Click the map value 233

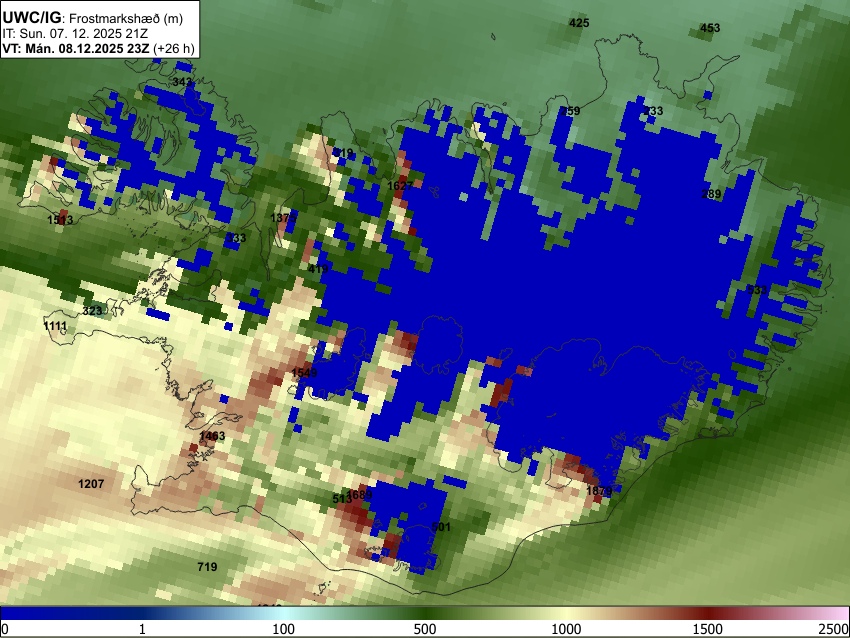[x=653, y=111]
